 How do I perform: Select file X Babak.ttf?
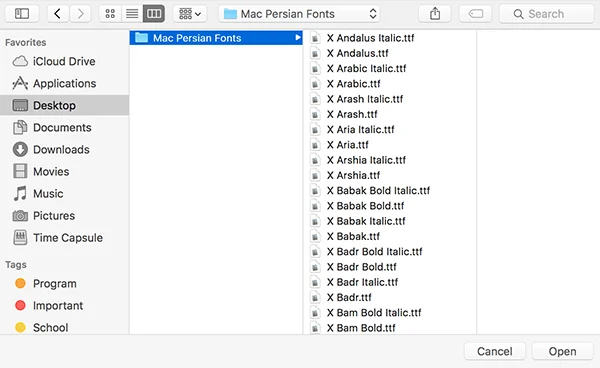click(x=390, y=236)
